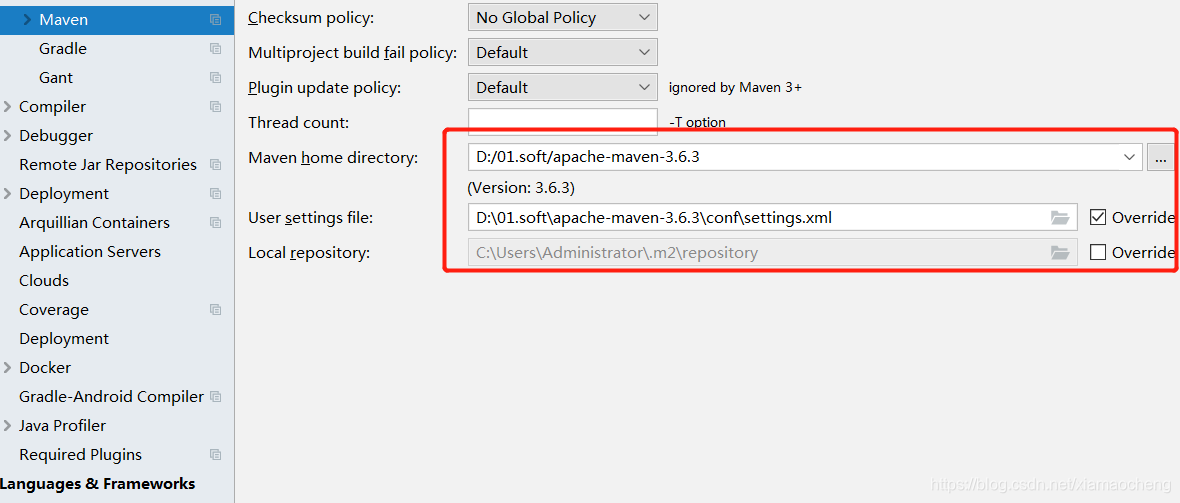Click the Thread count input field
Image resolution: width=1180 pixels, height=503 pixels.
(x=562, y=122)
